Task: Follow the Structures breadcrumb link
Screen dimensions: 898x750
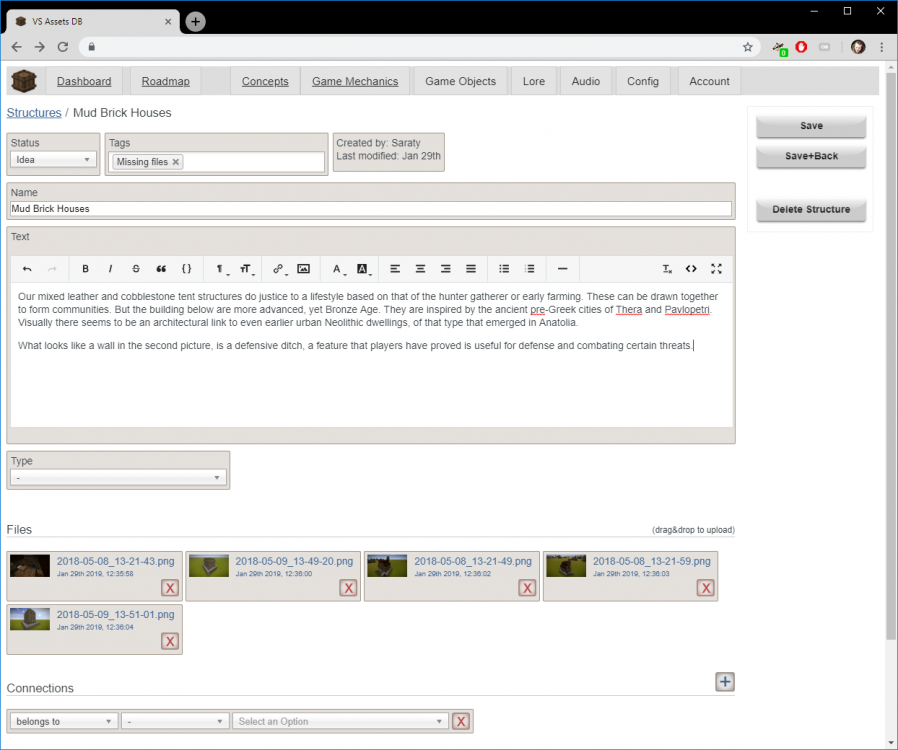Action: point(34,113)
